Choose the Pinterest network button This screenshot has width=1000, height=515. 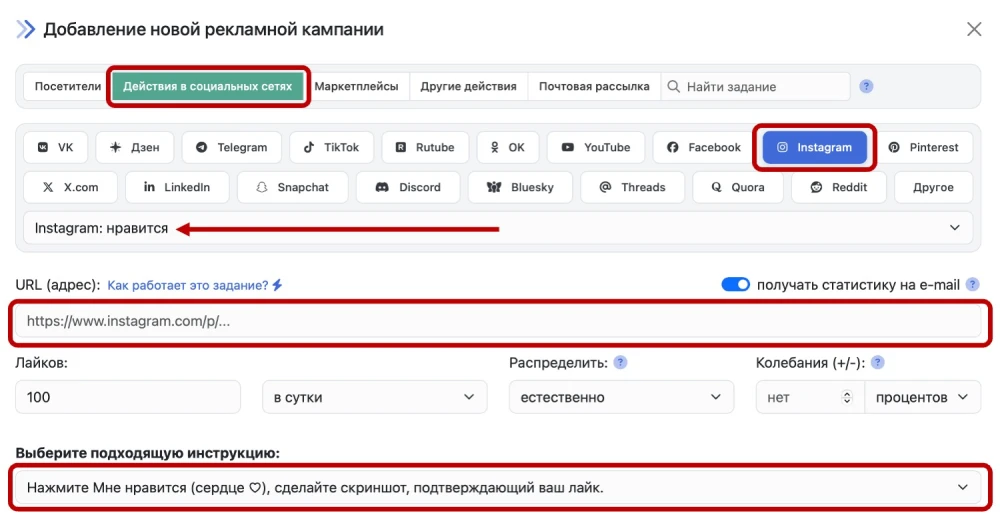(923, 147)
